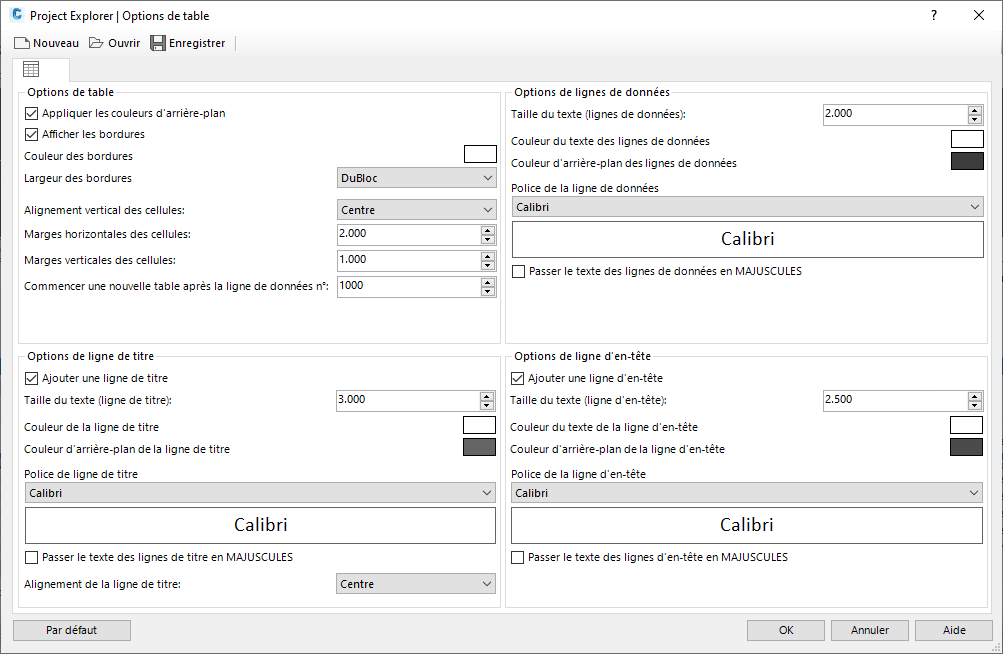Enable uppercase for data row text

(518, 271)
